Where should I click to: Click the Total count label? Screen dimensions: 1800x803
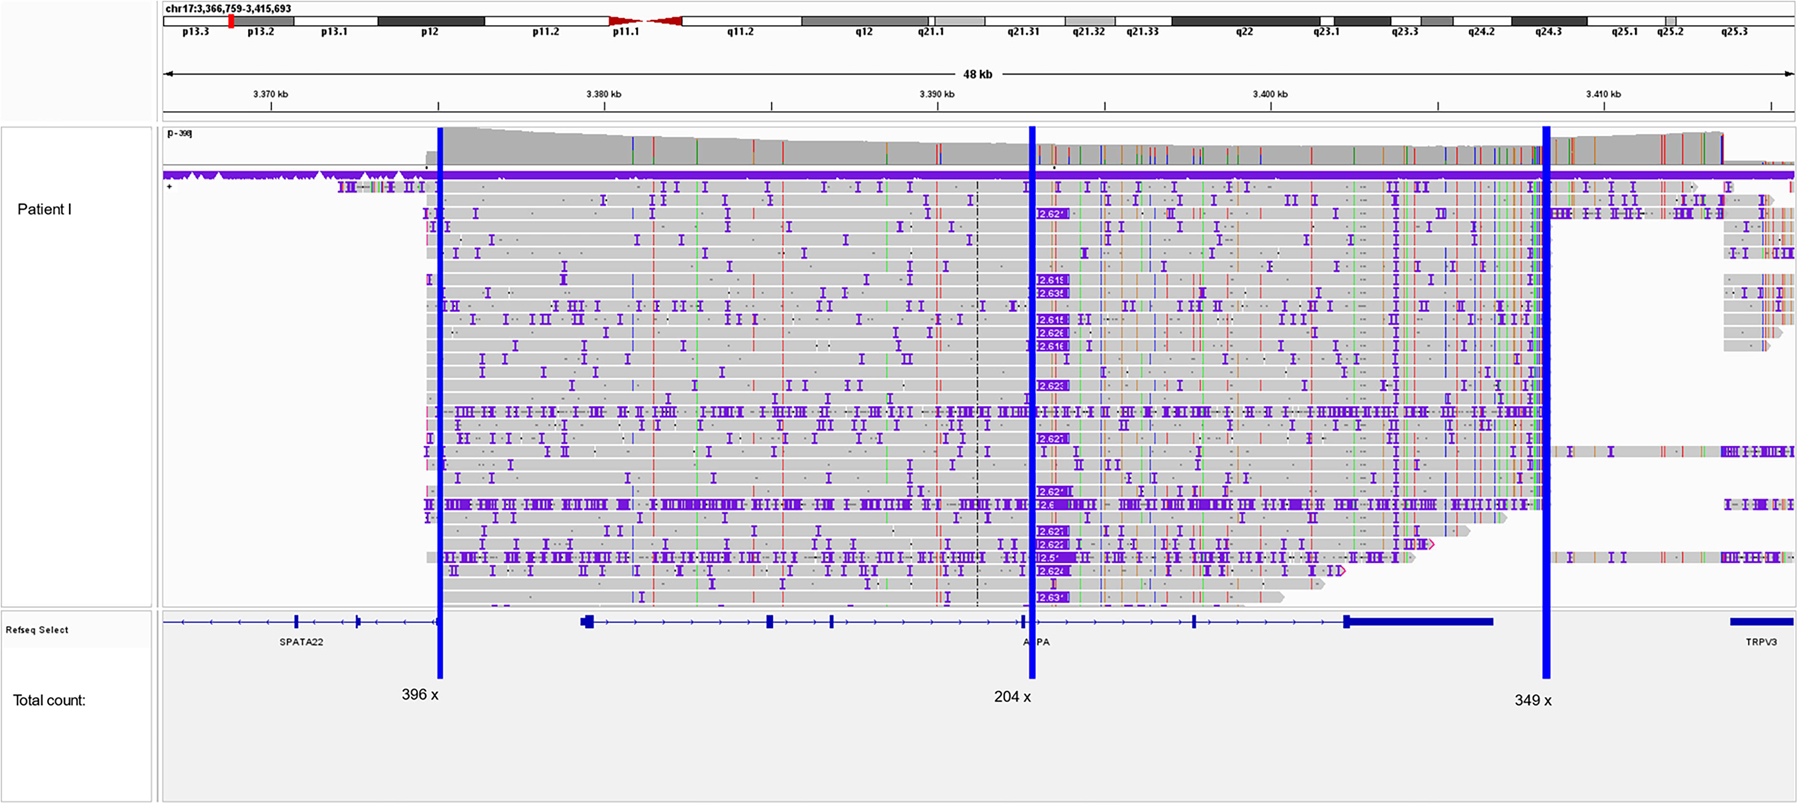[x=49, y=700]
